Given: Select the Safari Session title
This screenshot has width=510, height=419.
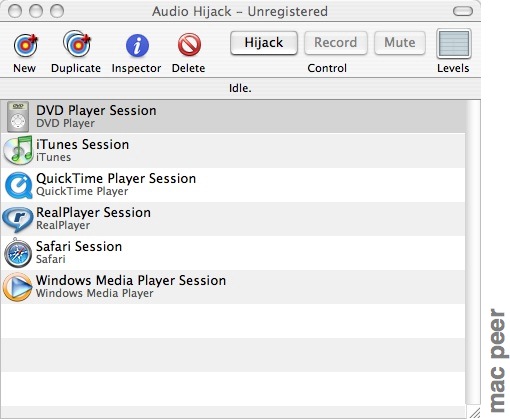Looking at the screenshot, I should [x=79, y=246].
